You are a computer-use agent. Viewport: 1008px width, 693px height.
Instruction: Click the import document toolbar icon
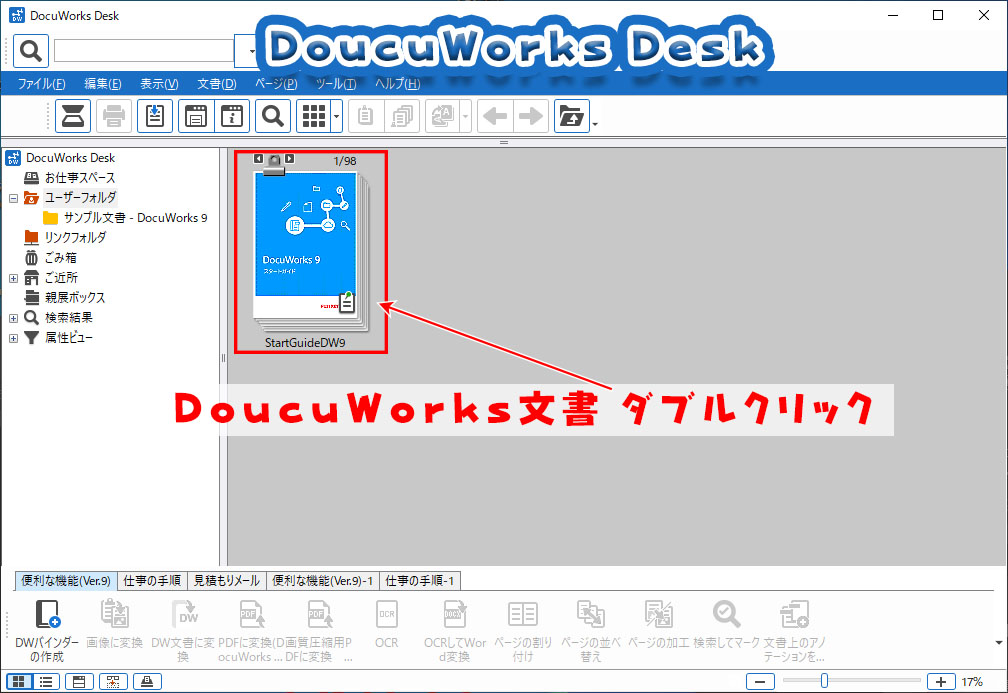[155, 116]
